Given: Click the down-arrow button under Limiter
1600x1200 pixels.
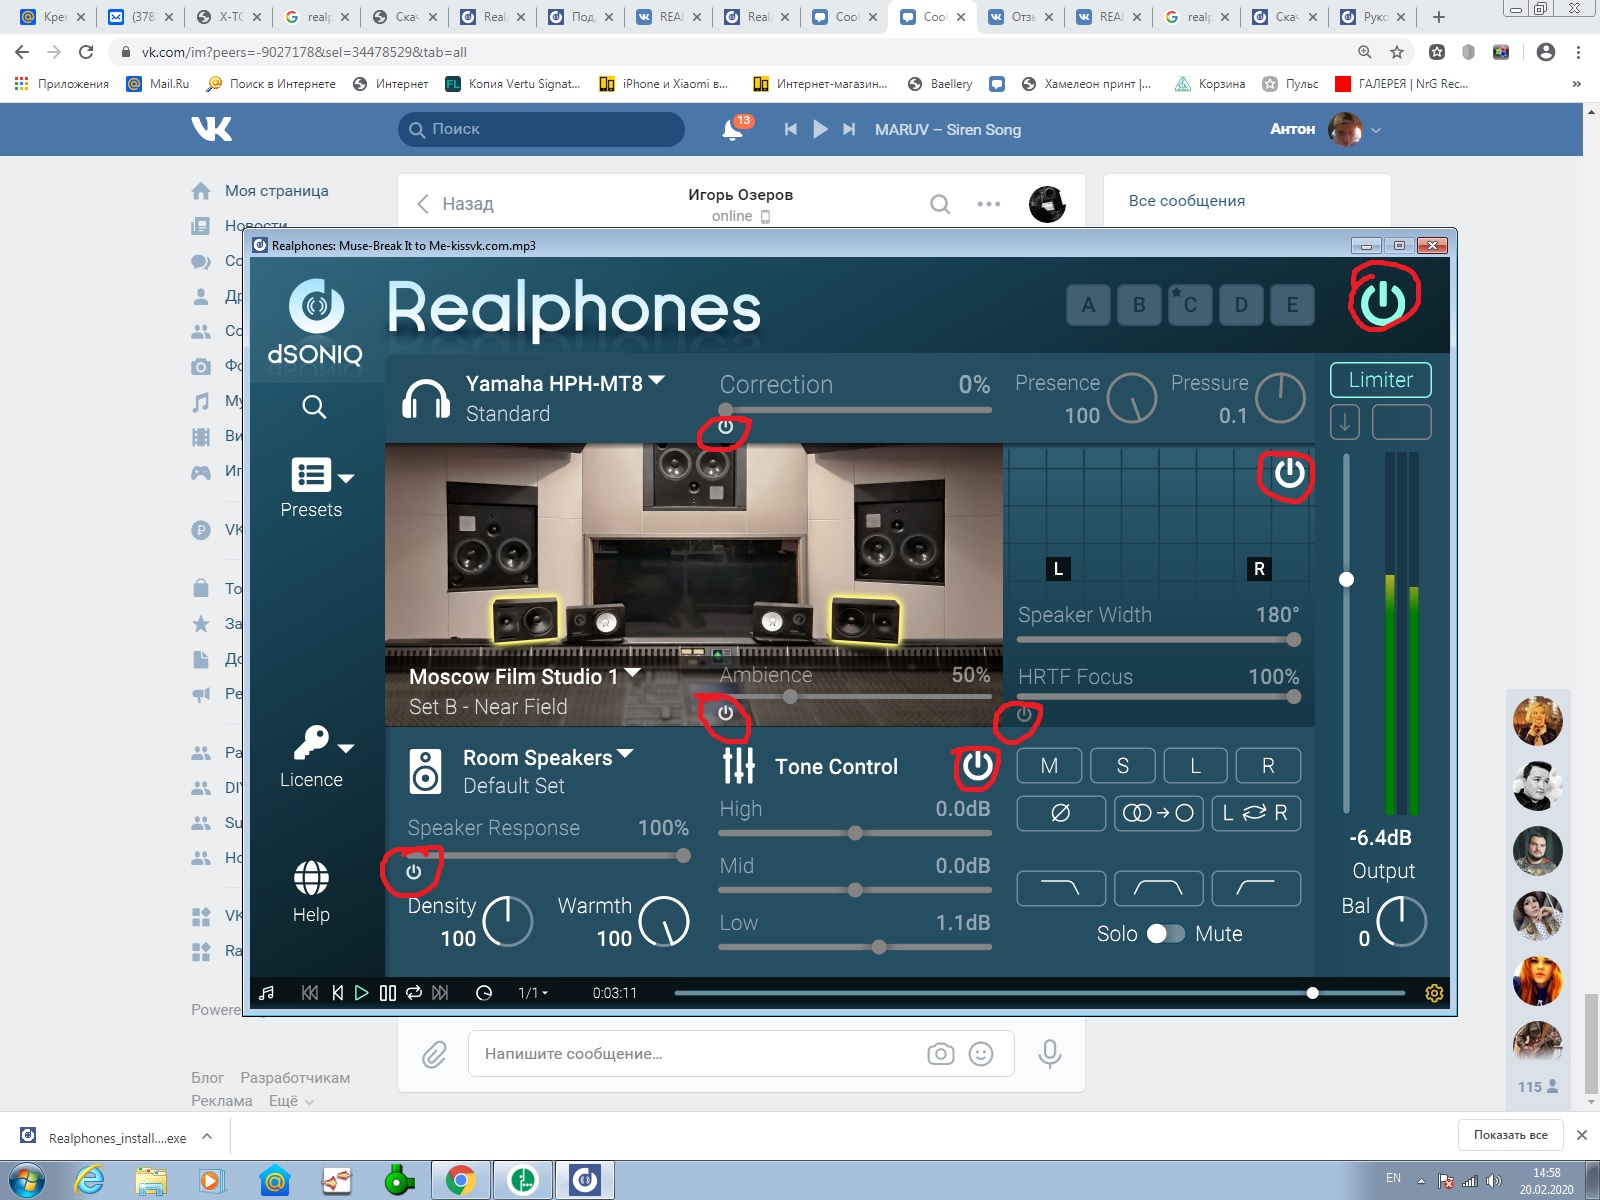Looking at the screenshot, I should [x=1345, y=422].
